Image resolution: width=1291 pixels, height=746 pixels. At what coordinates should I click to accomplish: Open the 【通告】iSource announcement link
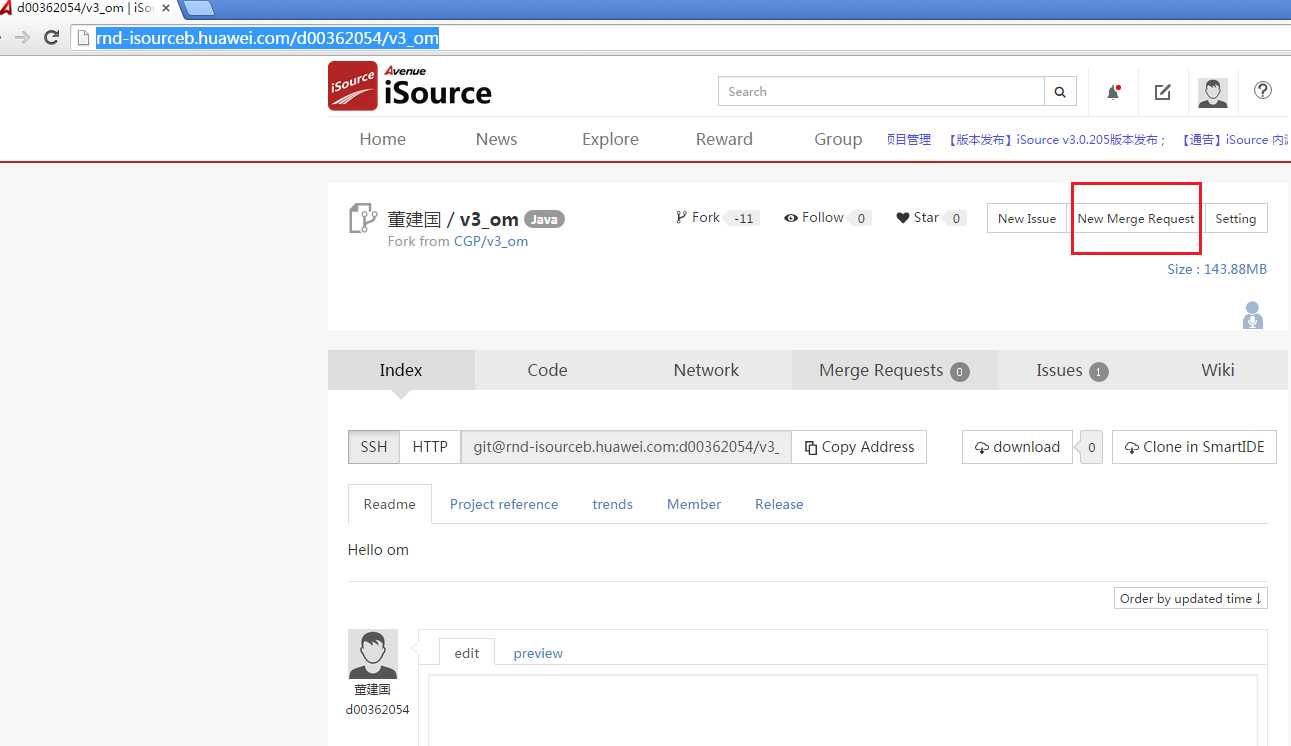[1235, 140]
